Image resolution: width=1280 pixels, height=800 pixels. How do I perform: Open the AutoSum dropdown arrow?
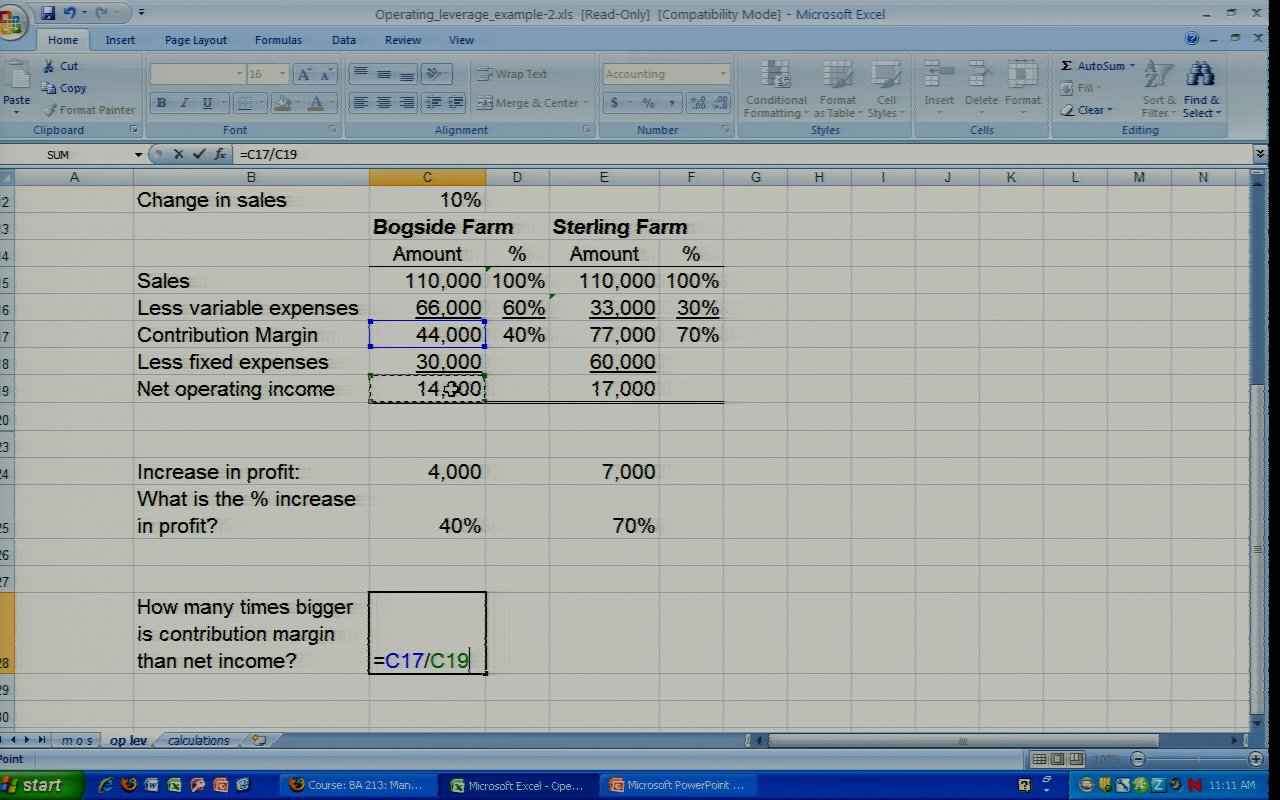pos(1131,66)
